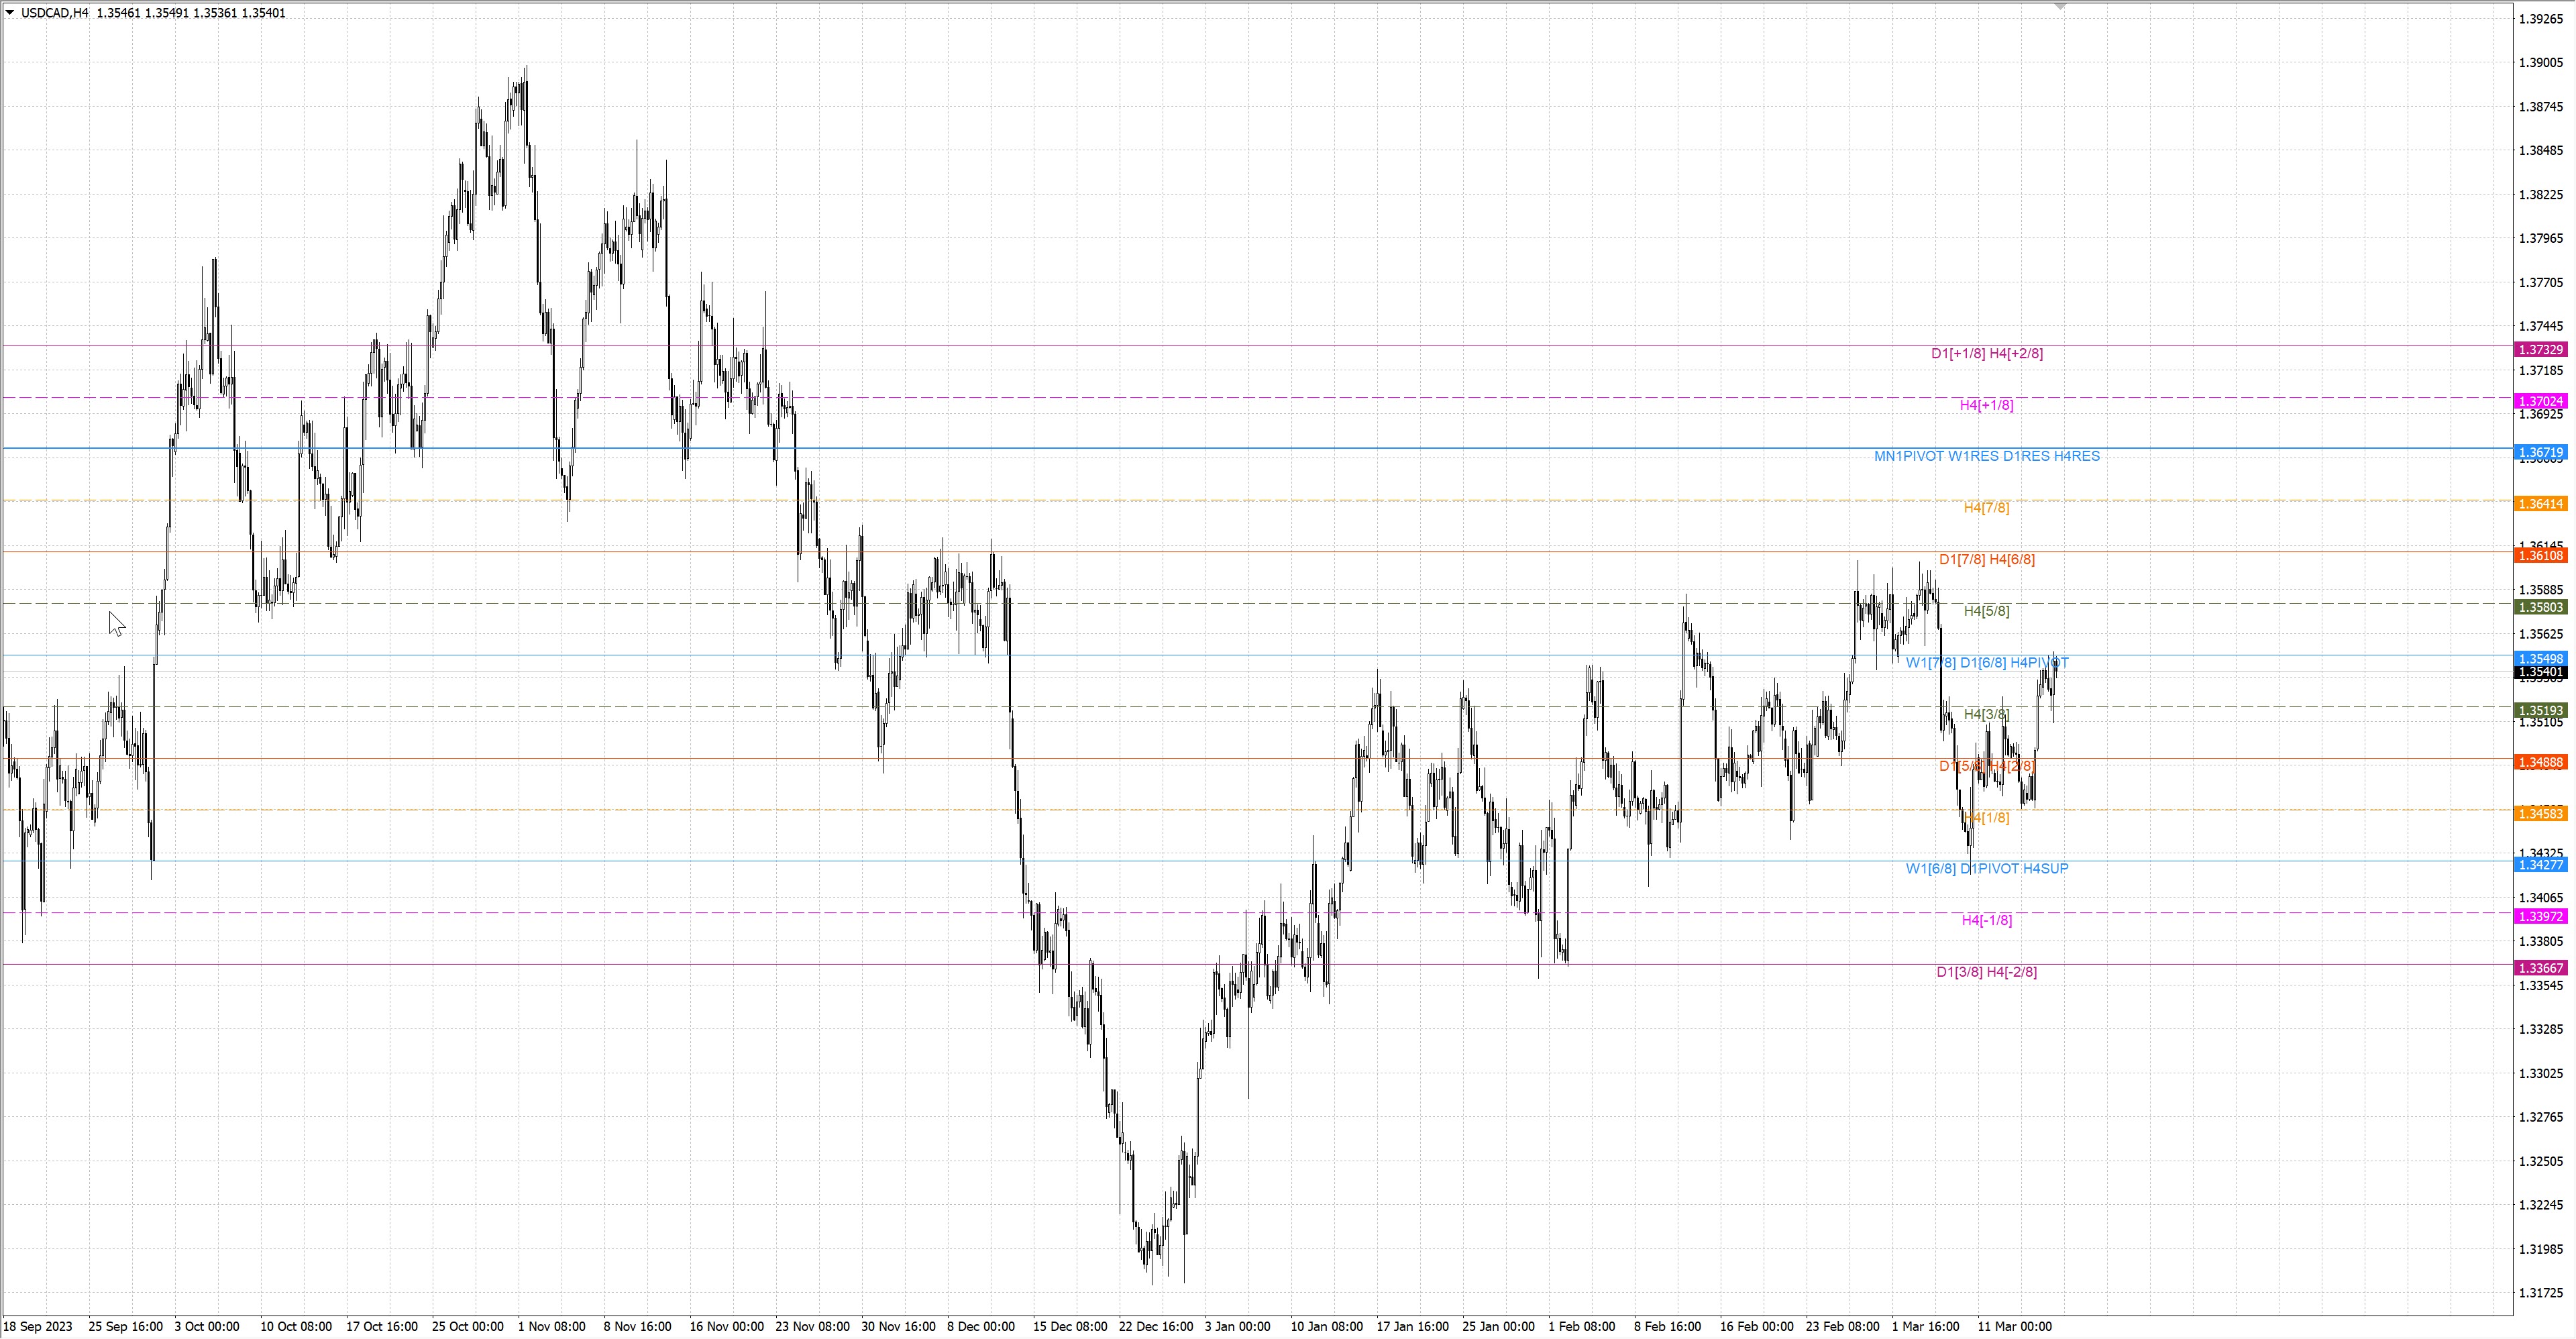This screenshot has width=2576, height=1339.
Task: Click the H4[-1/8] level label
Action: (x=1986, y=920)
